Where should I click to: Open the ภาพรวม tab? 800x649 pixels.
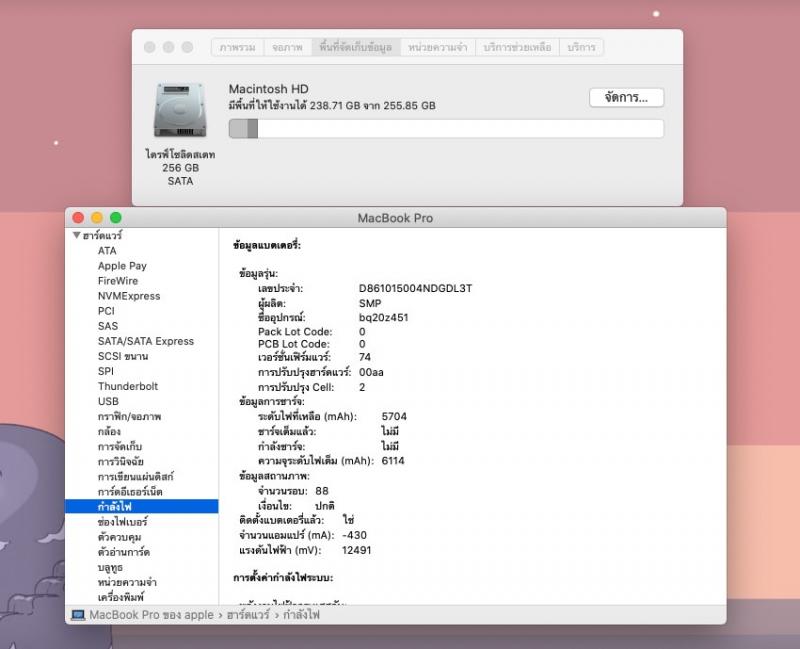(x=237, y=47)
